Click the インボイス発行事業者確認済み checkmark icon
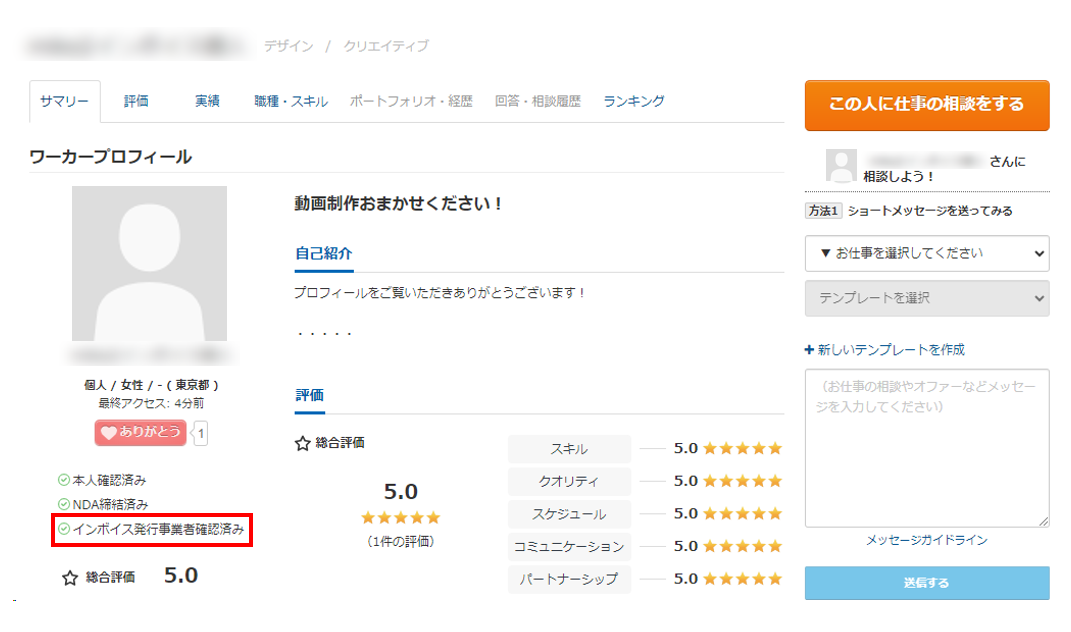 click(x=64, y=529)
